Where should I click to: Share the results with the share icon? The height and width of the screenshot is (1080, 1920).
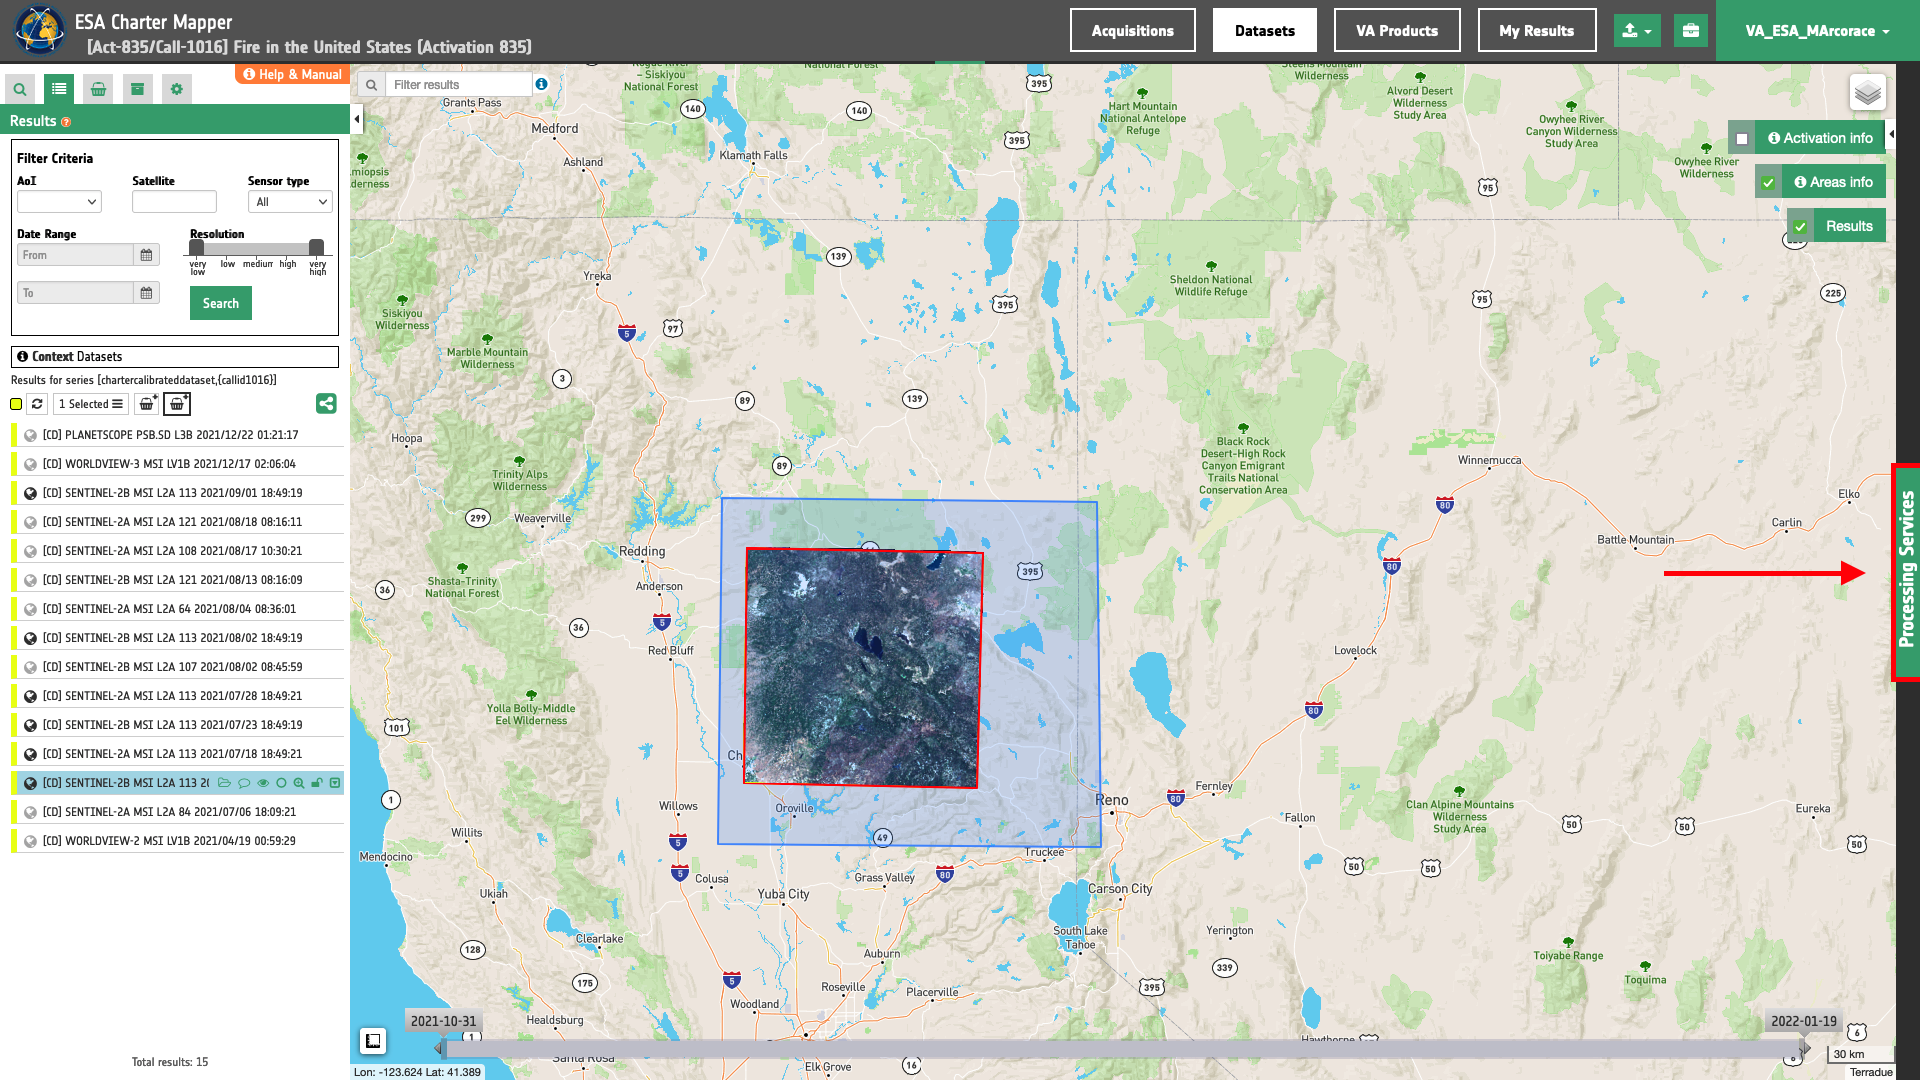[x=326, y=404]
